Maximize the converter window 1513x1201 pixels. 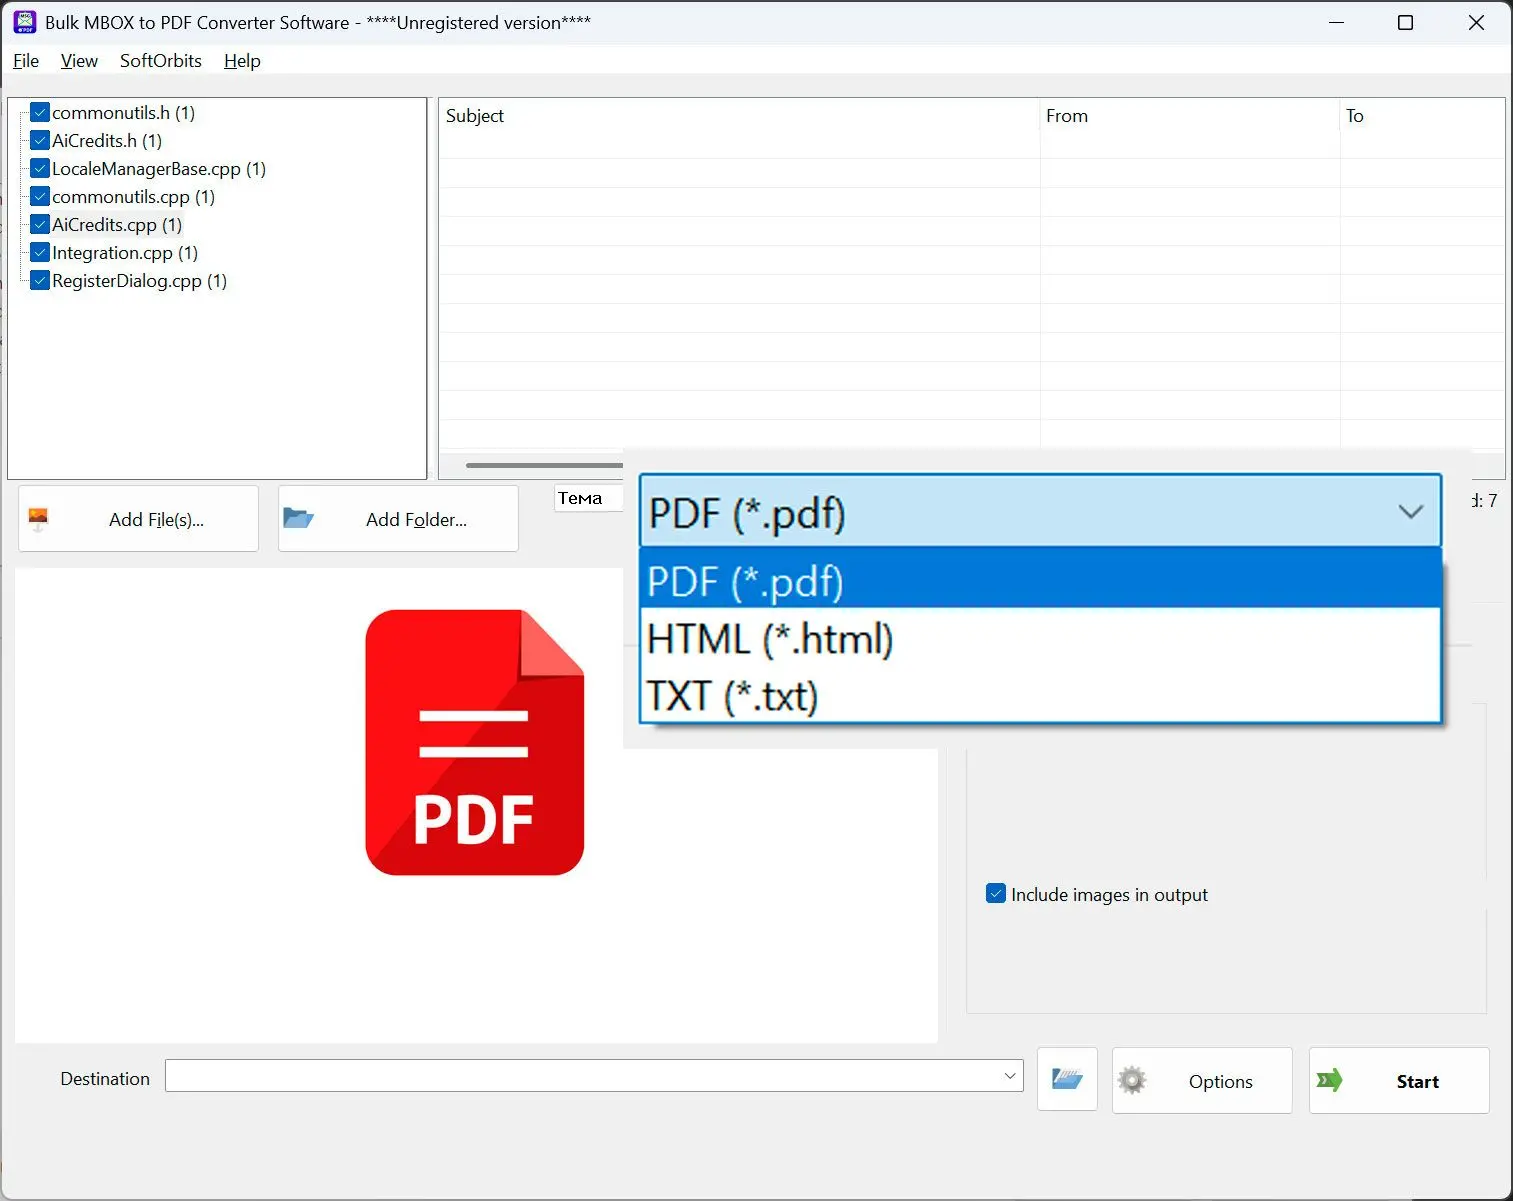pyautogui.click(x=1405, y=22)
